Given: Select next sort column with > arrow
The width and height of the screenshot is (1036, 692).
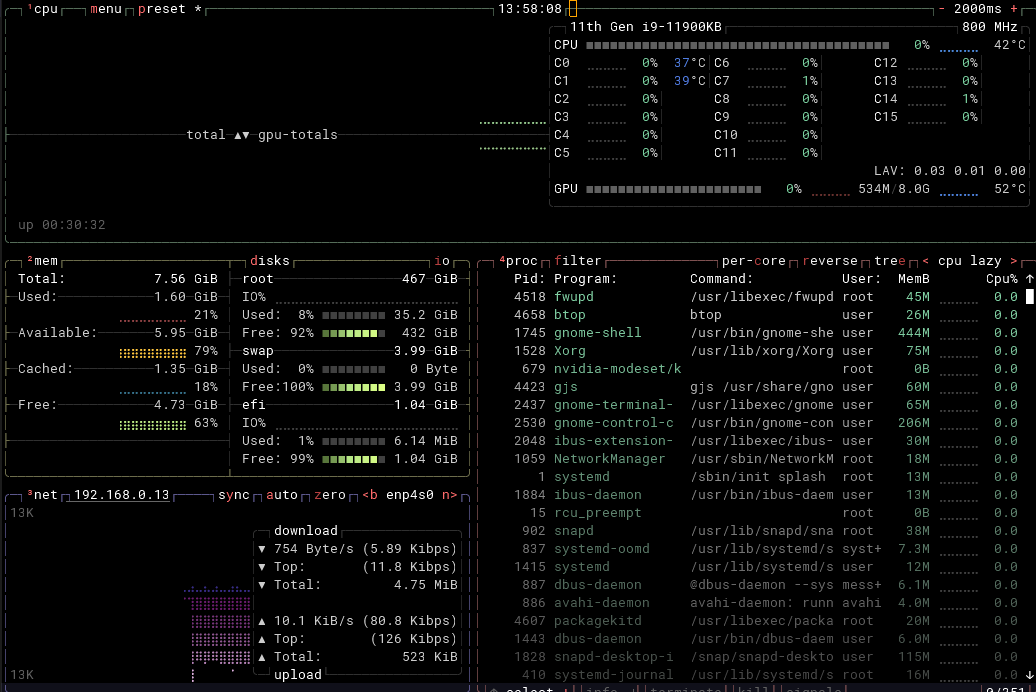Looking at the screenshot, I should pos(1014,261).
